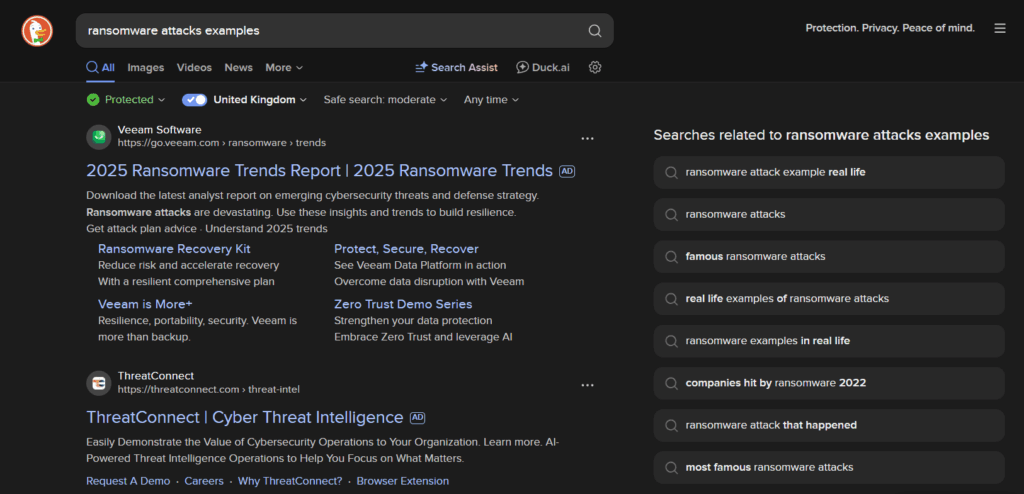Switch to the Images tab

(145, 68)
